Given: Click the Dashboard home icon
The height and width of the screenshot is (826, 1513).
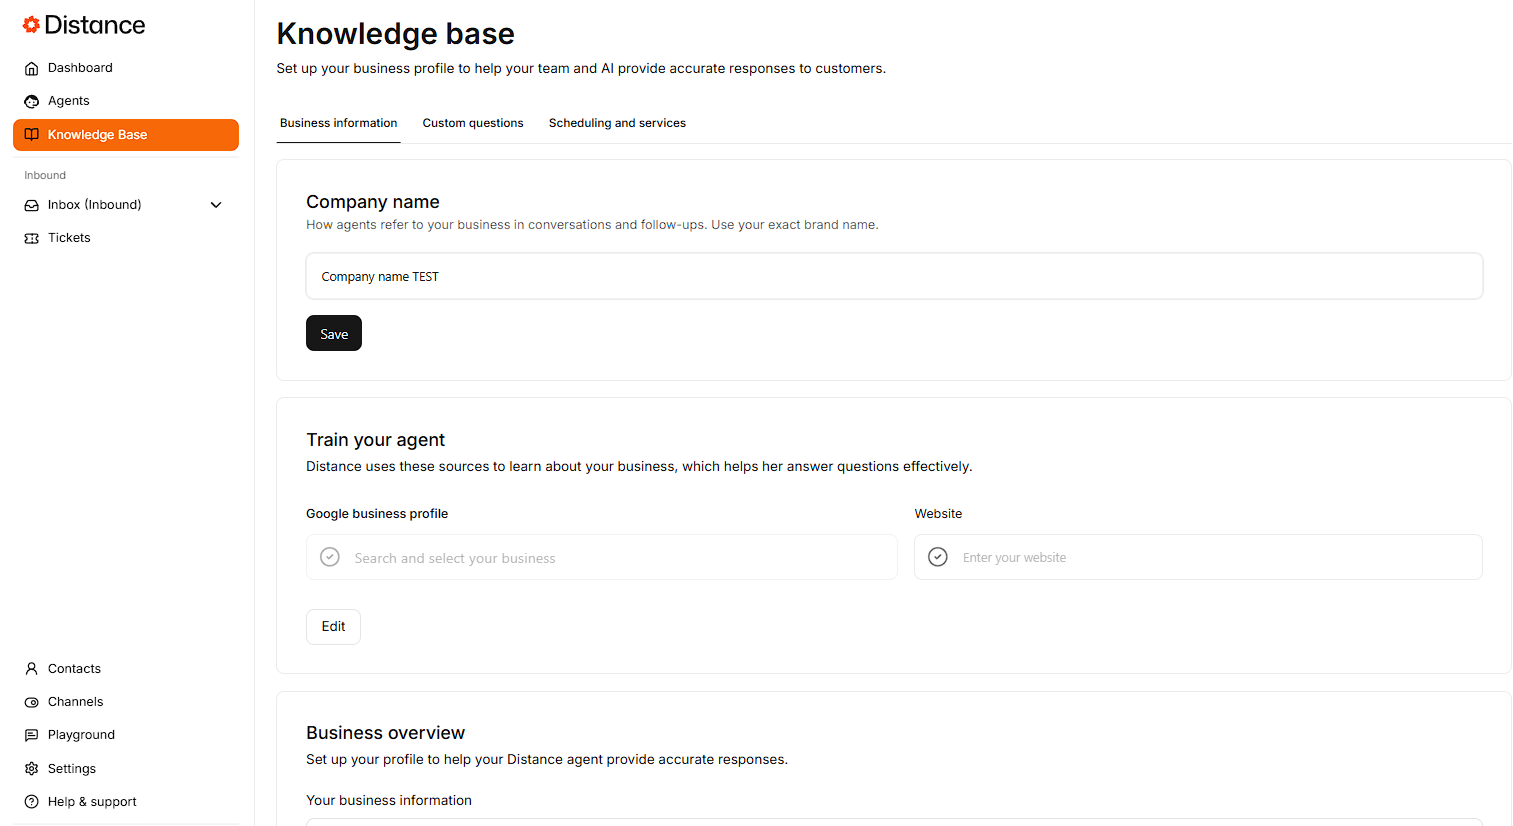Looking at the screenshot, I should click(x=32, y=68).
